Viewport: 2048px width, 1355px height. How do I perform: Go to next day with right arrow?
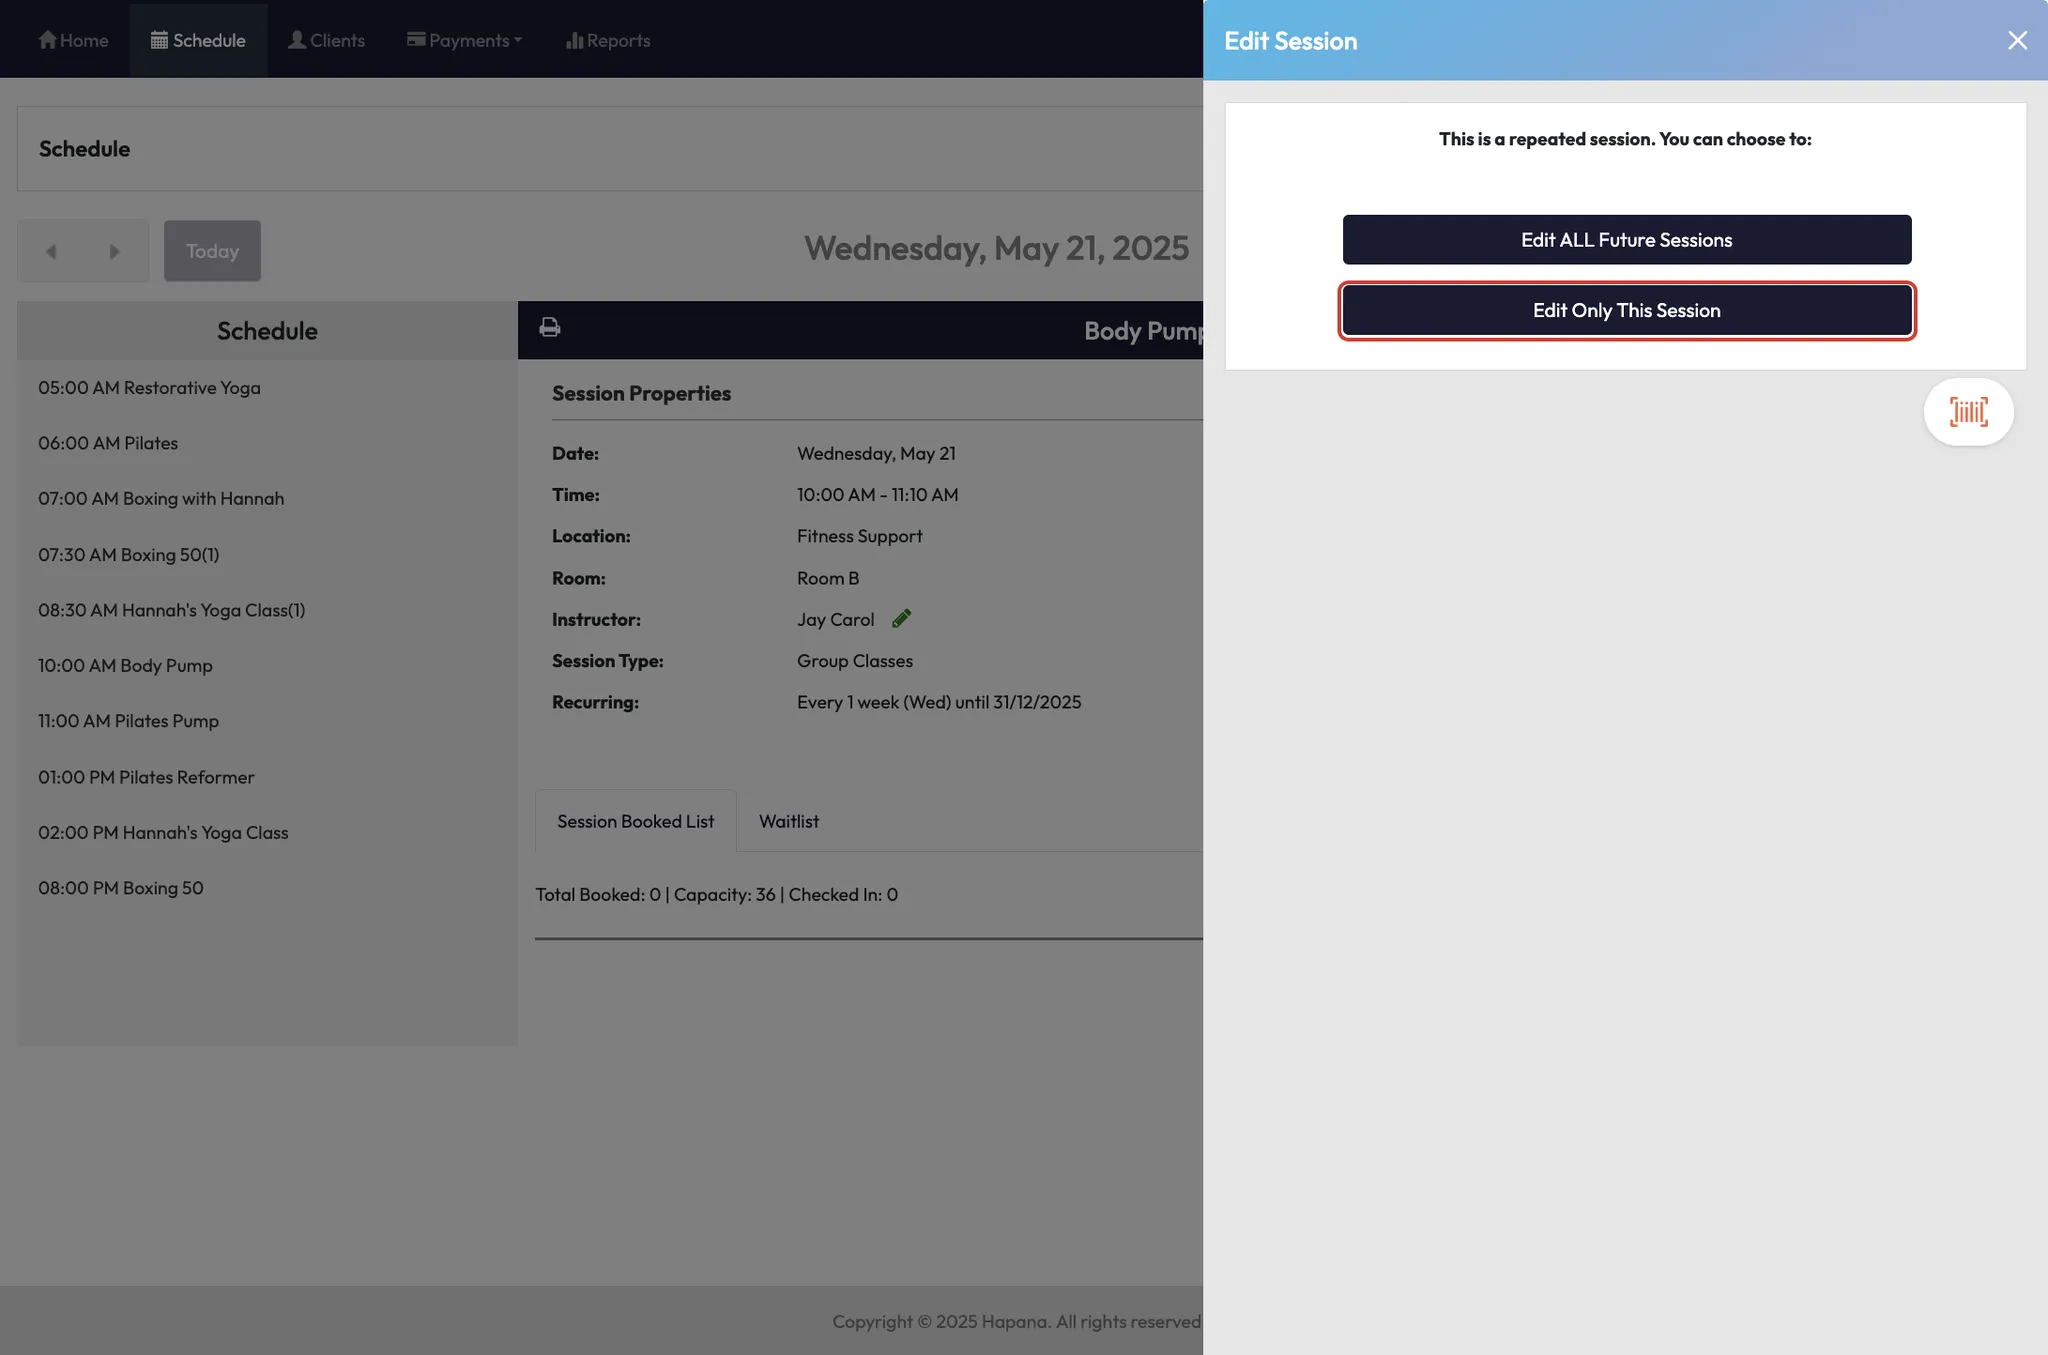114,252
